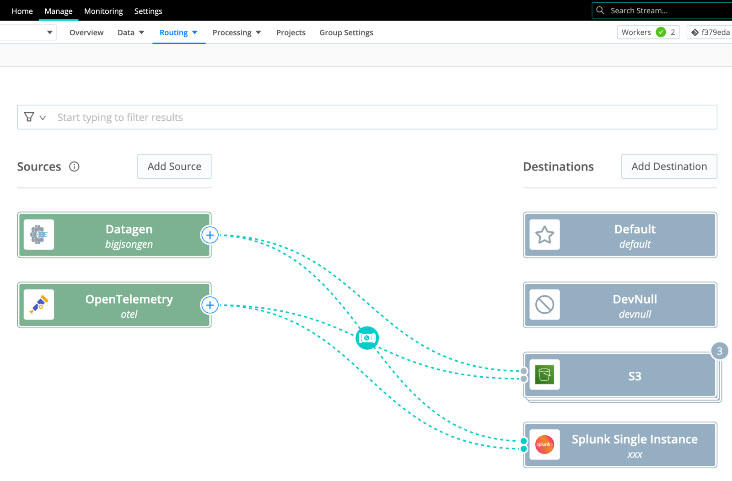Click the Search Stream input field

[x=666, y=10]
